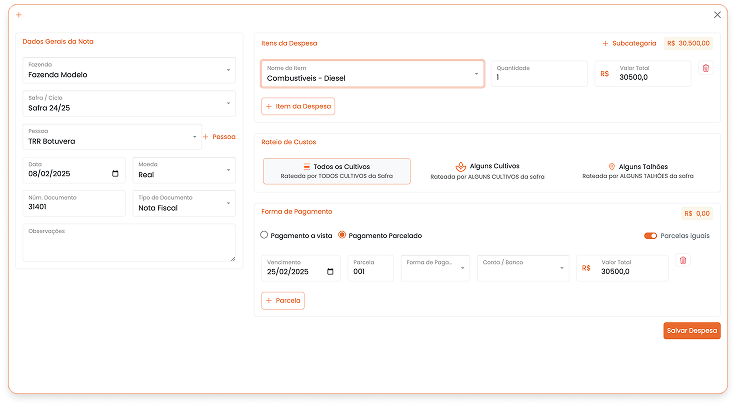Viewport: 736px width, 406px height.
Task: Click the plus icon in top-left corner
Action: (19, 15)
